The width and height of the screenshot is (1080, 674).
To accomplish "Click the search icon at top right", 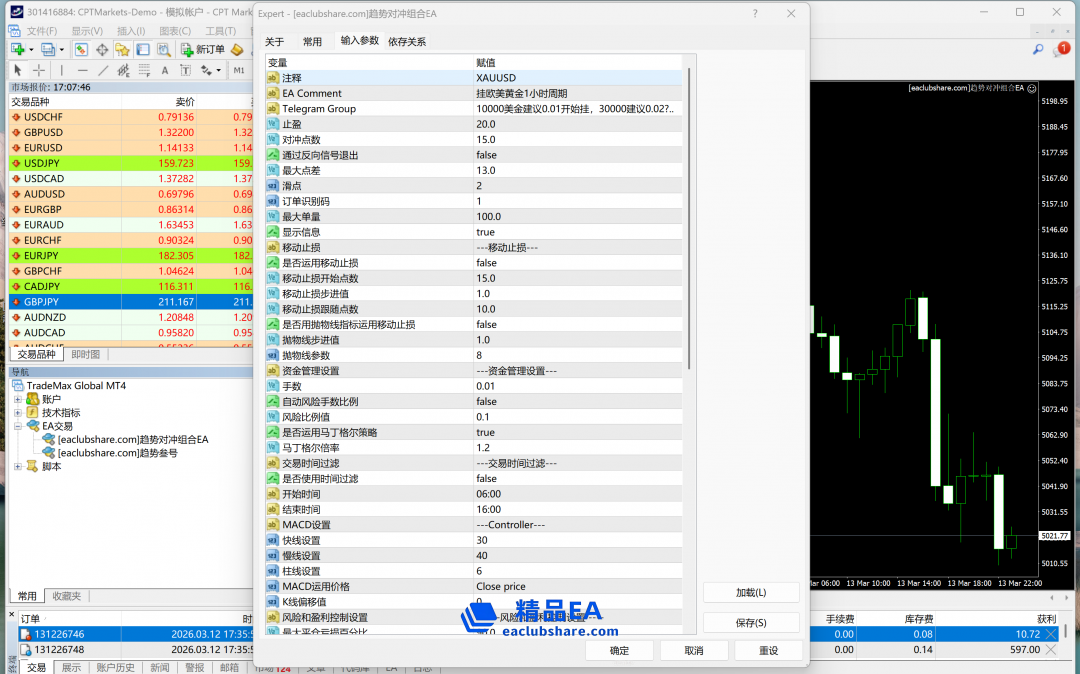I will click(x=1038, y=49).
